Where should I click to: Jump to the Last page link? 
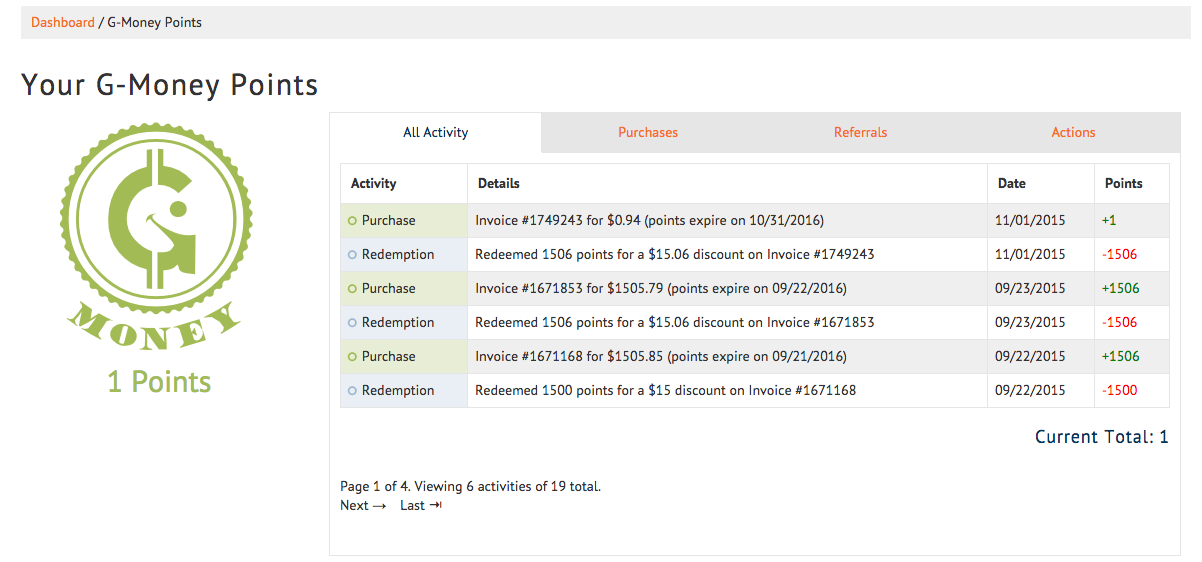click(x=413, y=506)
